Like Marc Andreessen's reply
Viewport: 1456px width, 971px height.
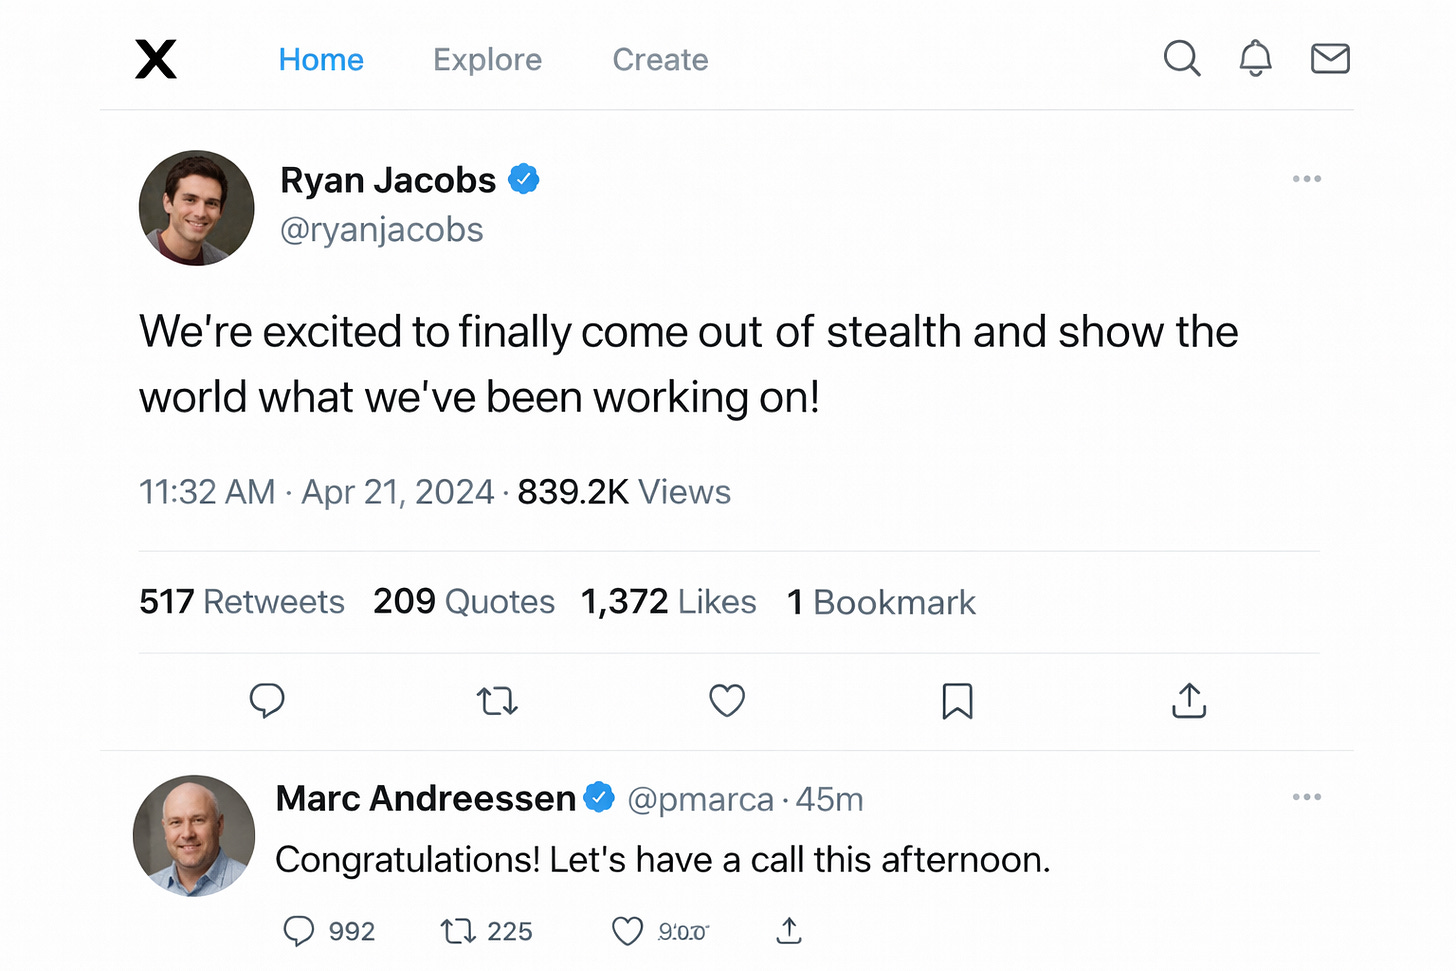(627, 930)
